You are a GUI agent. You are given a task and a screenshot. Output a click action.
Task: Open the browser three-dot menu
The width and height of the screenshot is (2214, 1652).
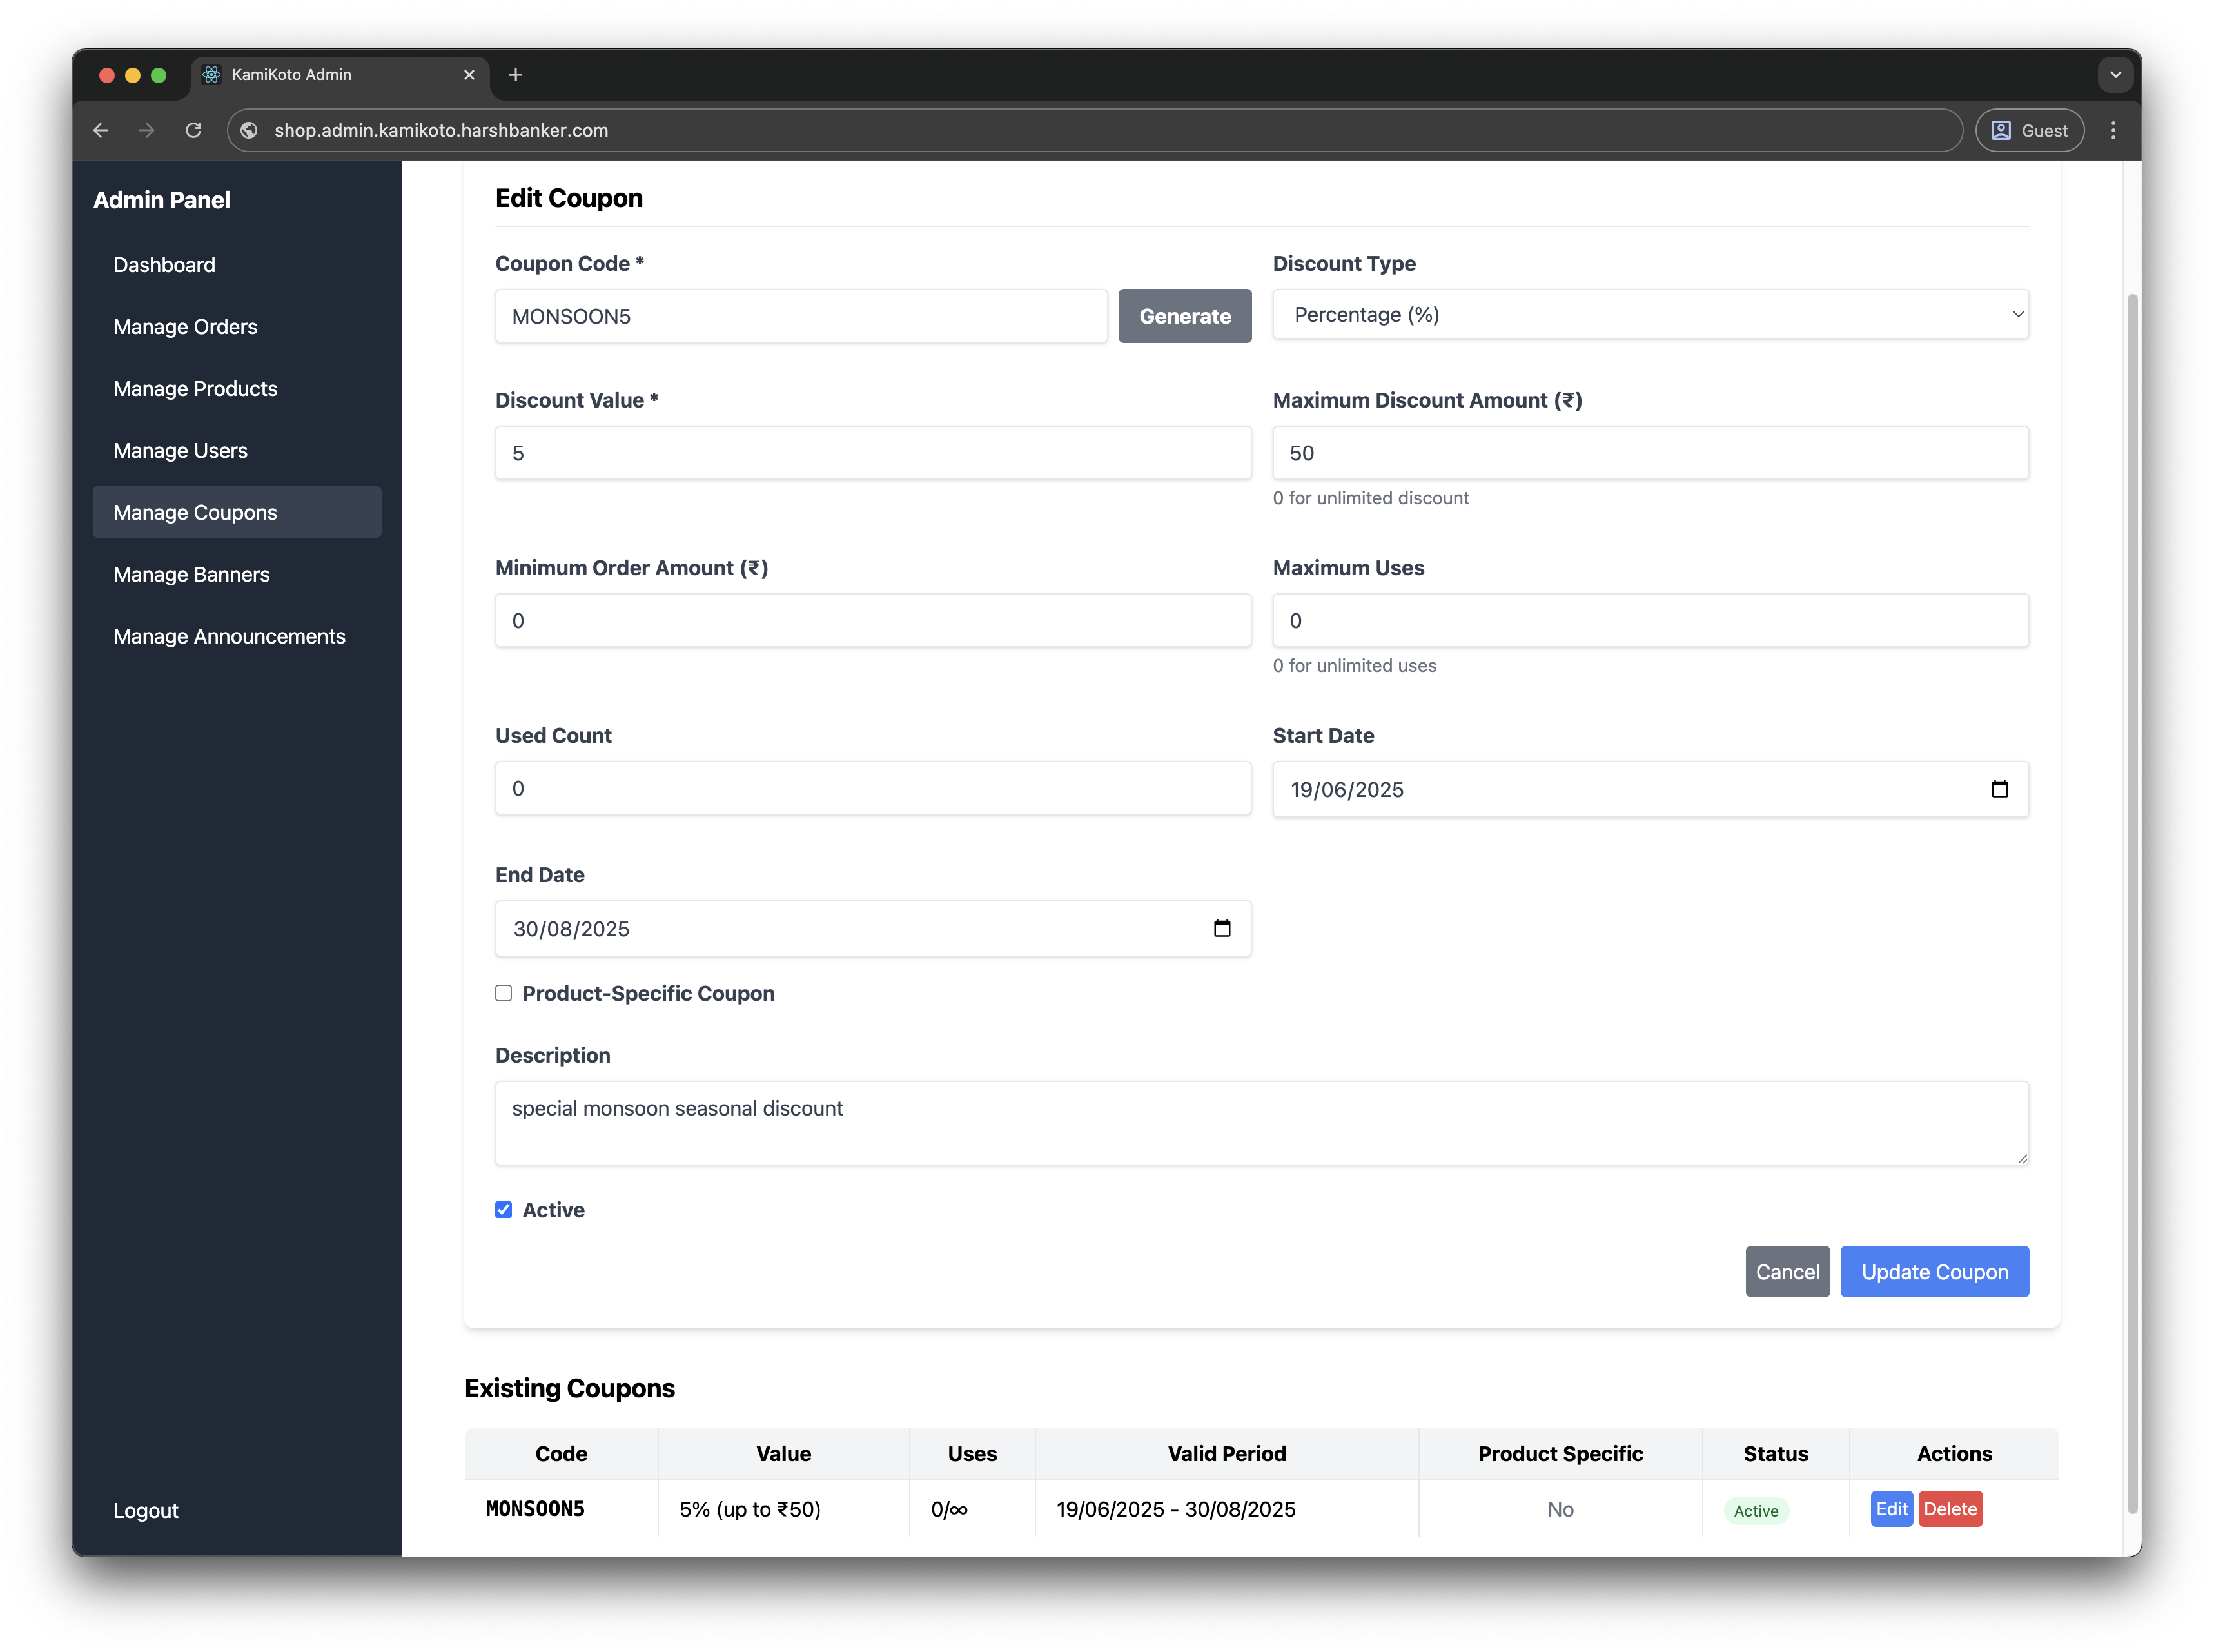[x=2113, y=130]
